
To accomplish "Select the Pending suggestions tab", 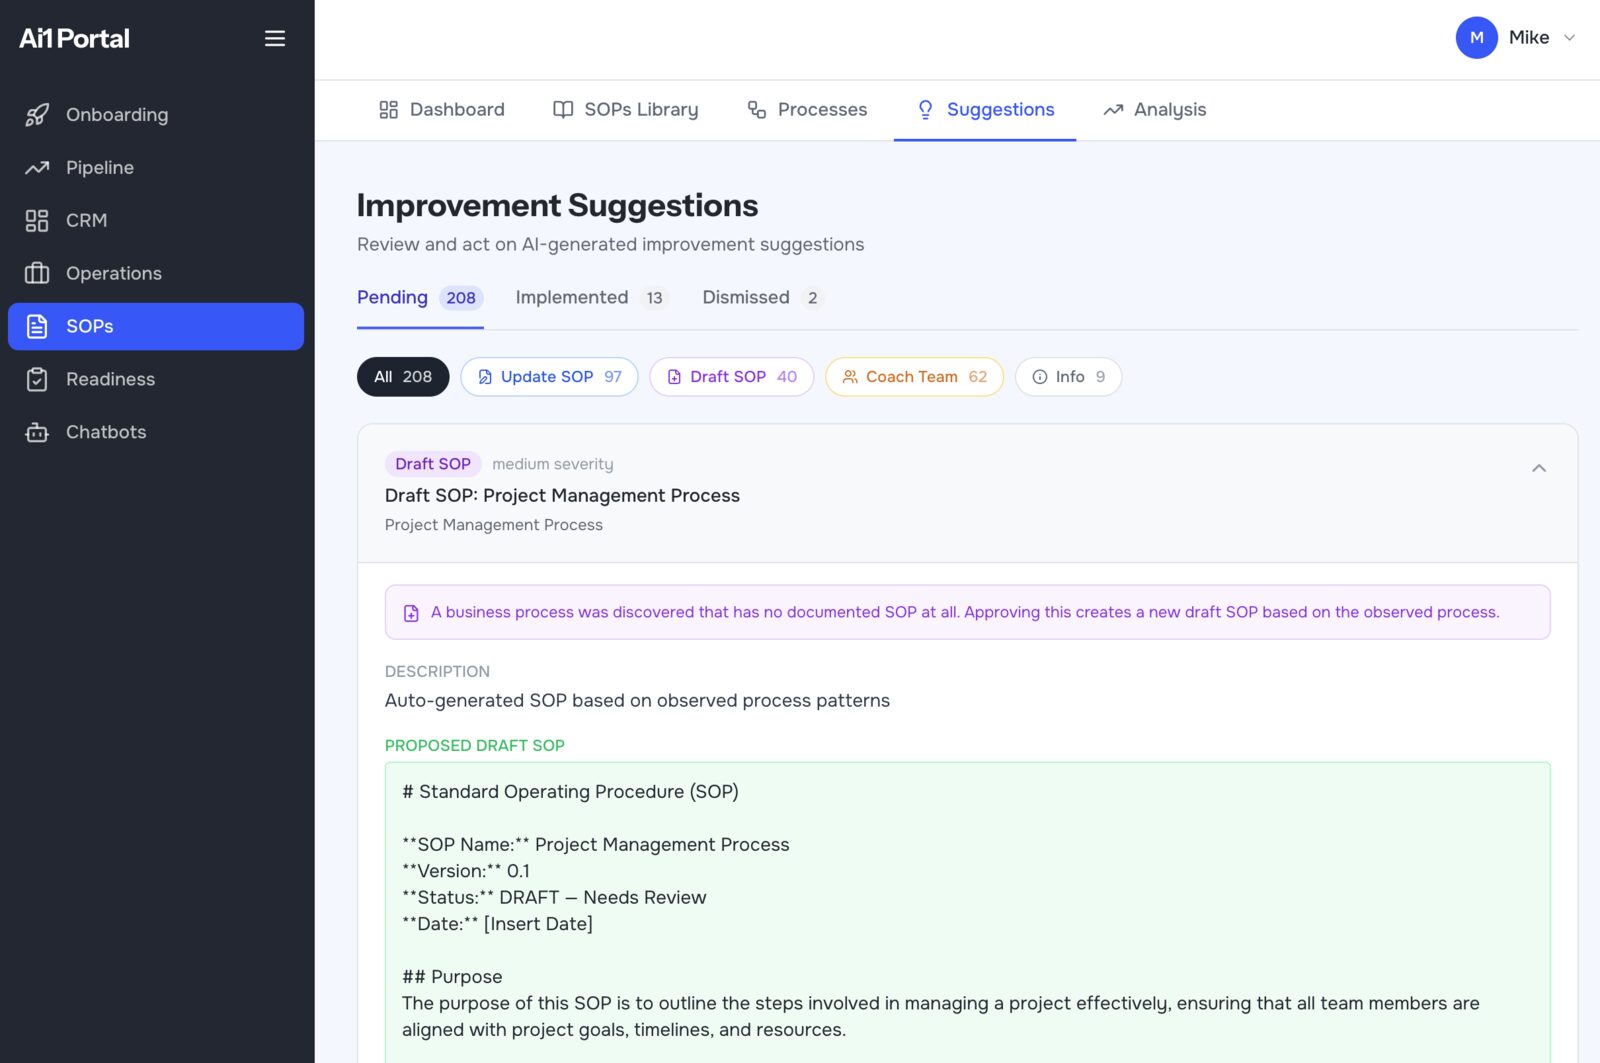I will 420,298.
